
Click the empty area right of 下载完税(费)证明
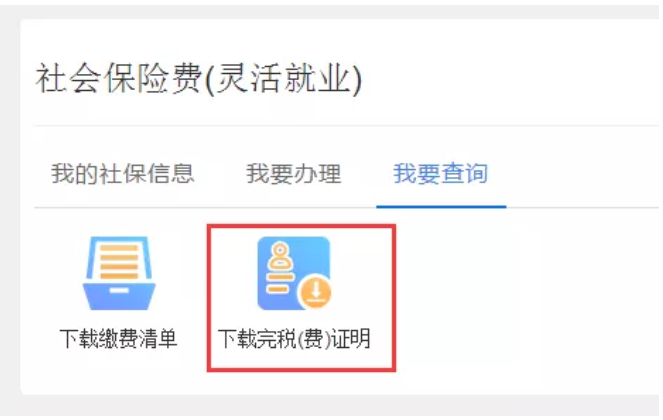click(x=524, y=296)
